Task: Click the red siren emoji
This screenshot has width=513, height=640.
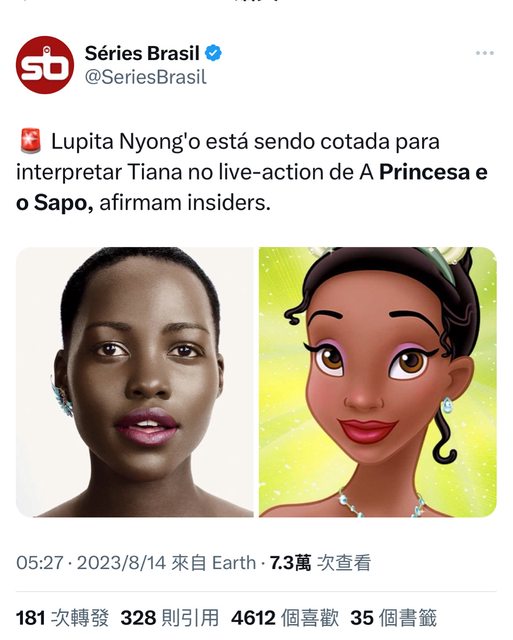Action: [30, 141]
